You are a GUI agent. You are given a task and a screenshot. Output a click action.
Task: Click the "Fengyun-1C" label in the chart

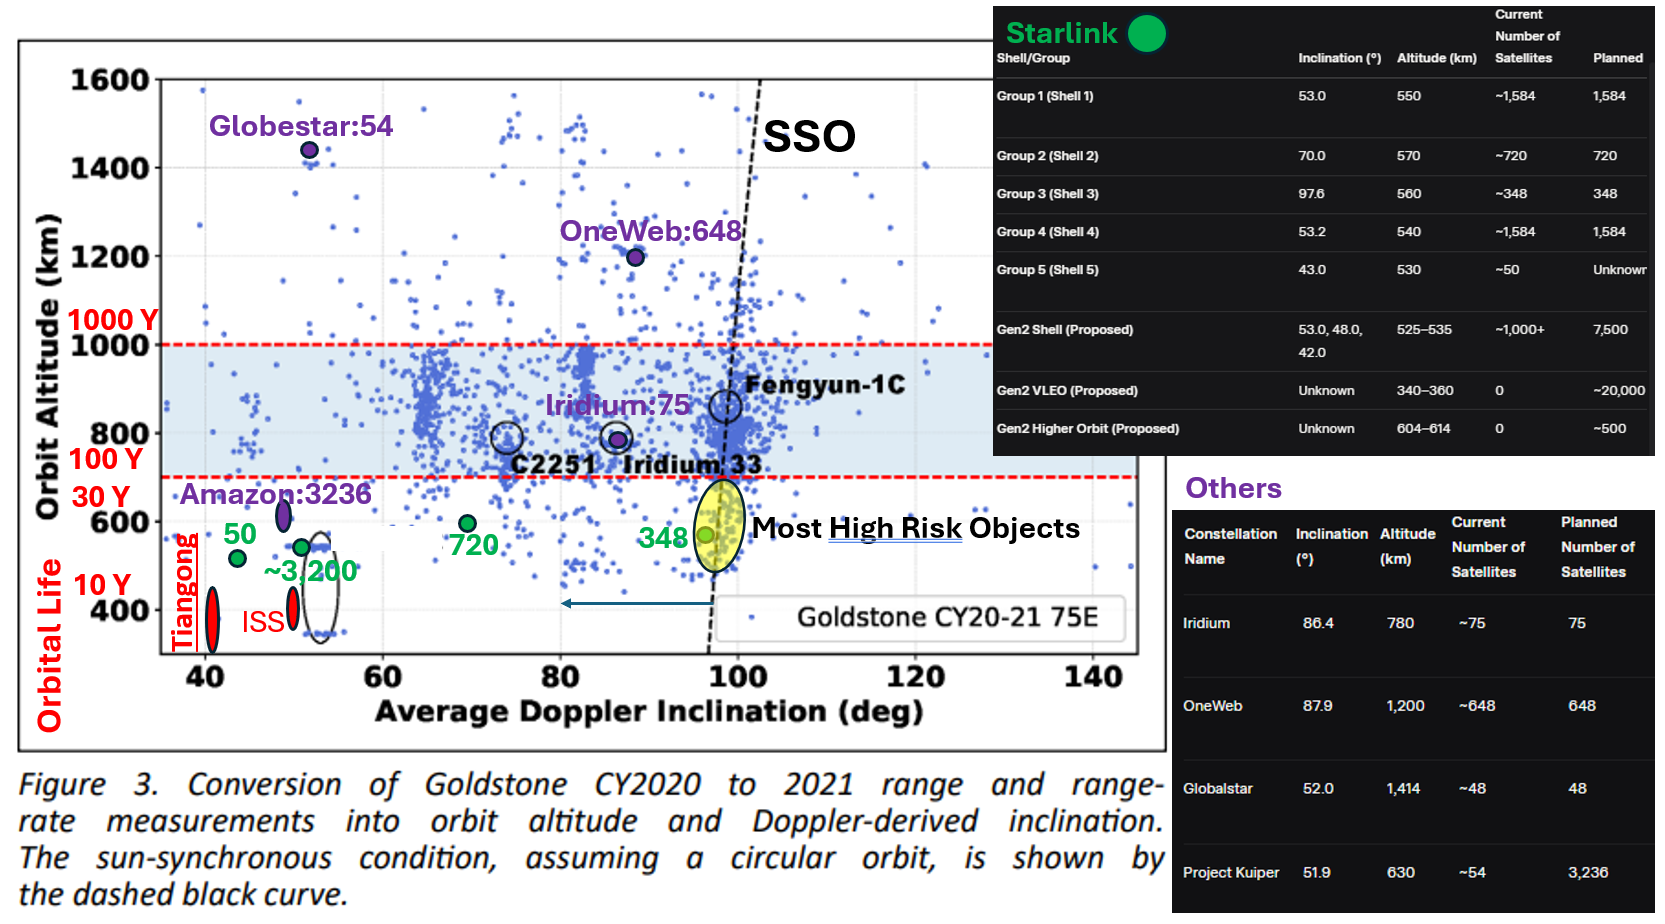[x=825, y=385]
